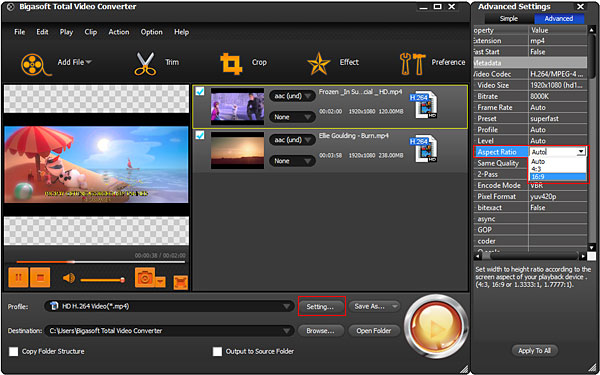Open the Help menu
Image resolution: width=600 pixels, height=375 pixels.
[x=181, y=32]
